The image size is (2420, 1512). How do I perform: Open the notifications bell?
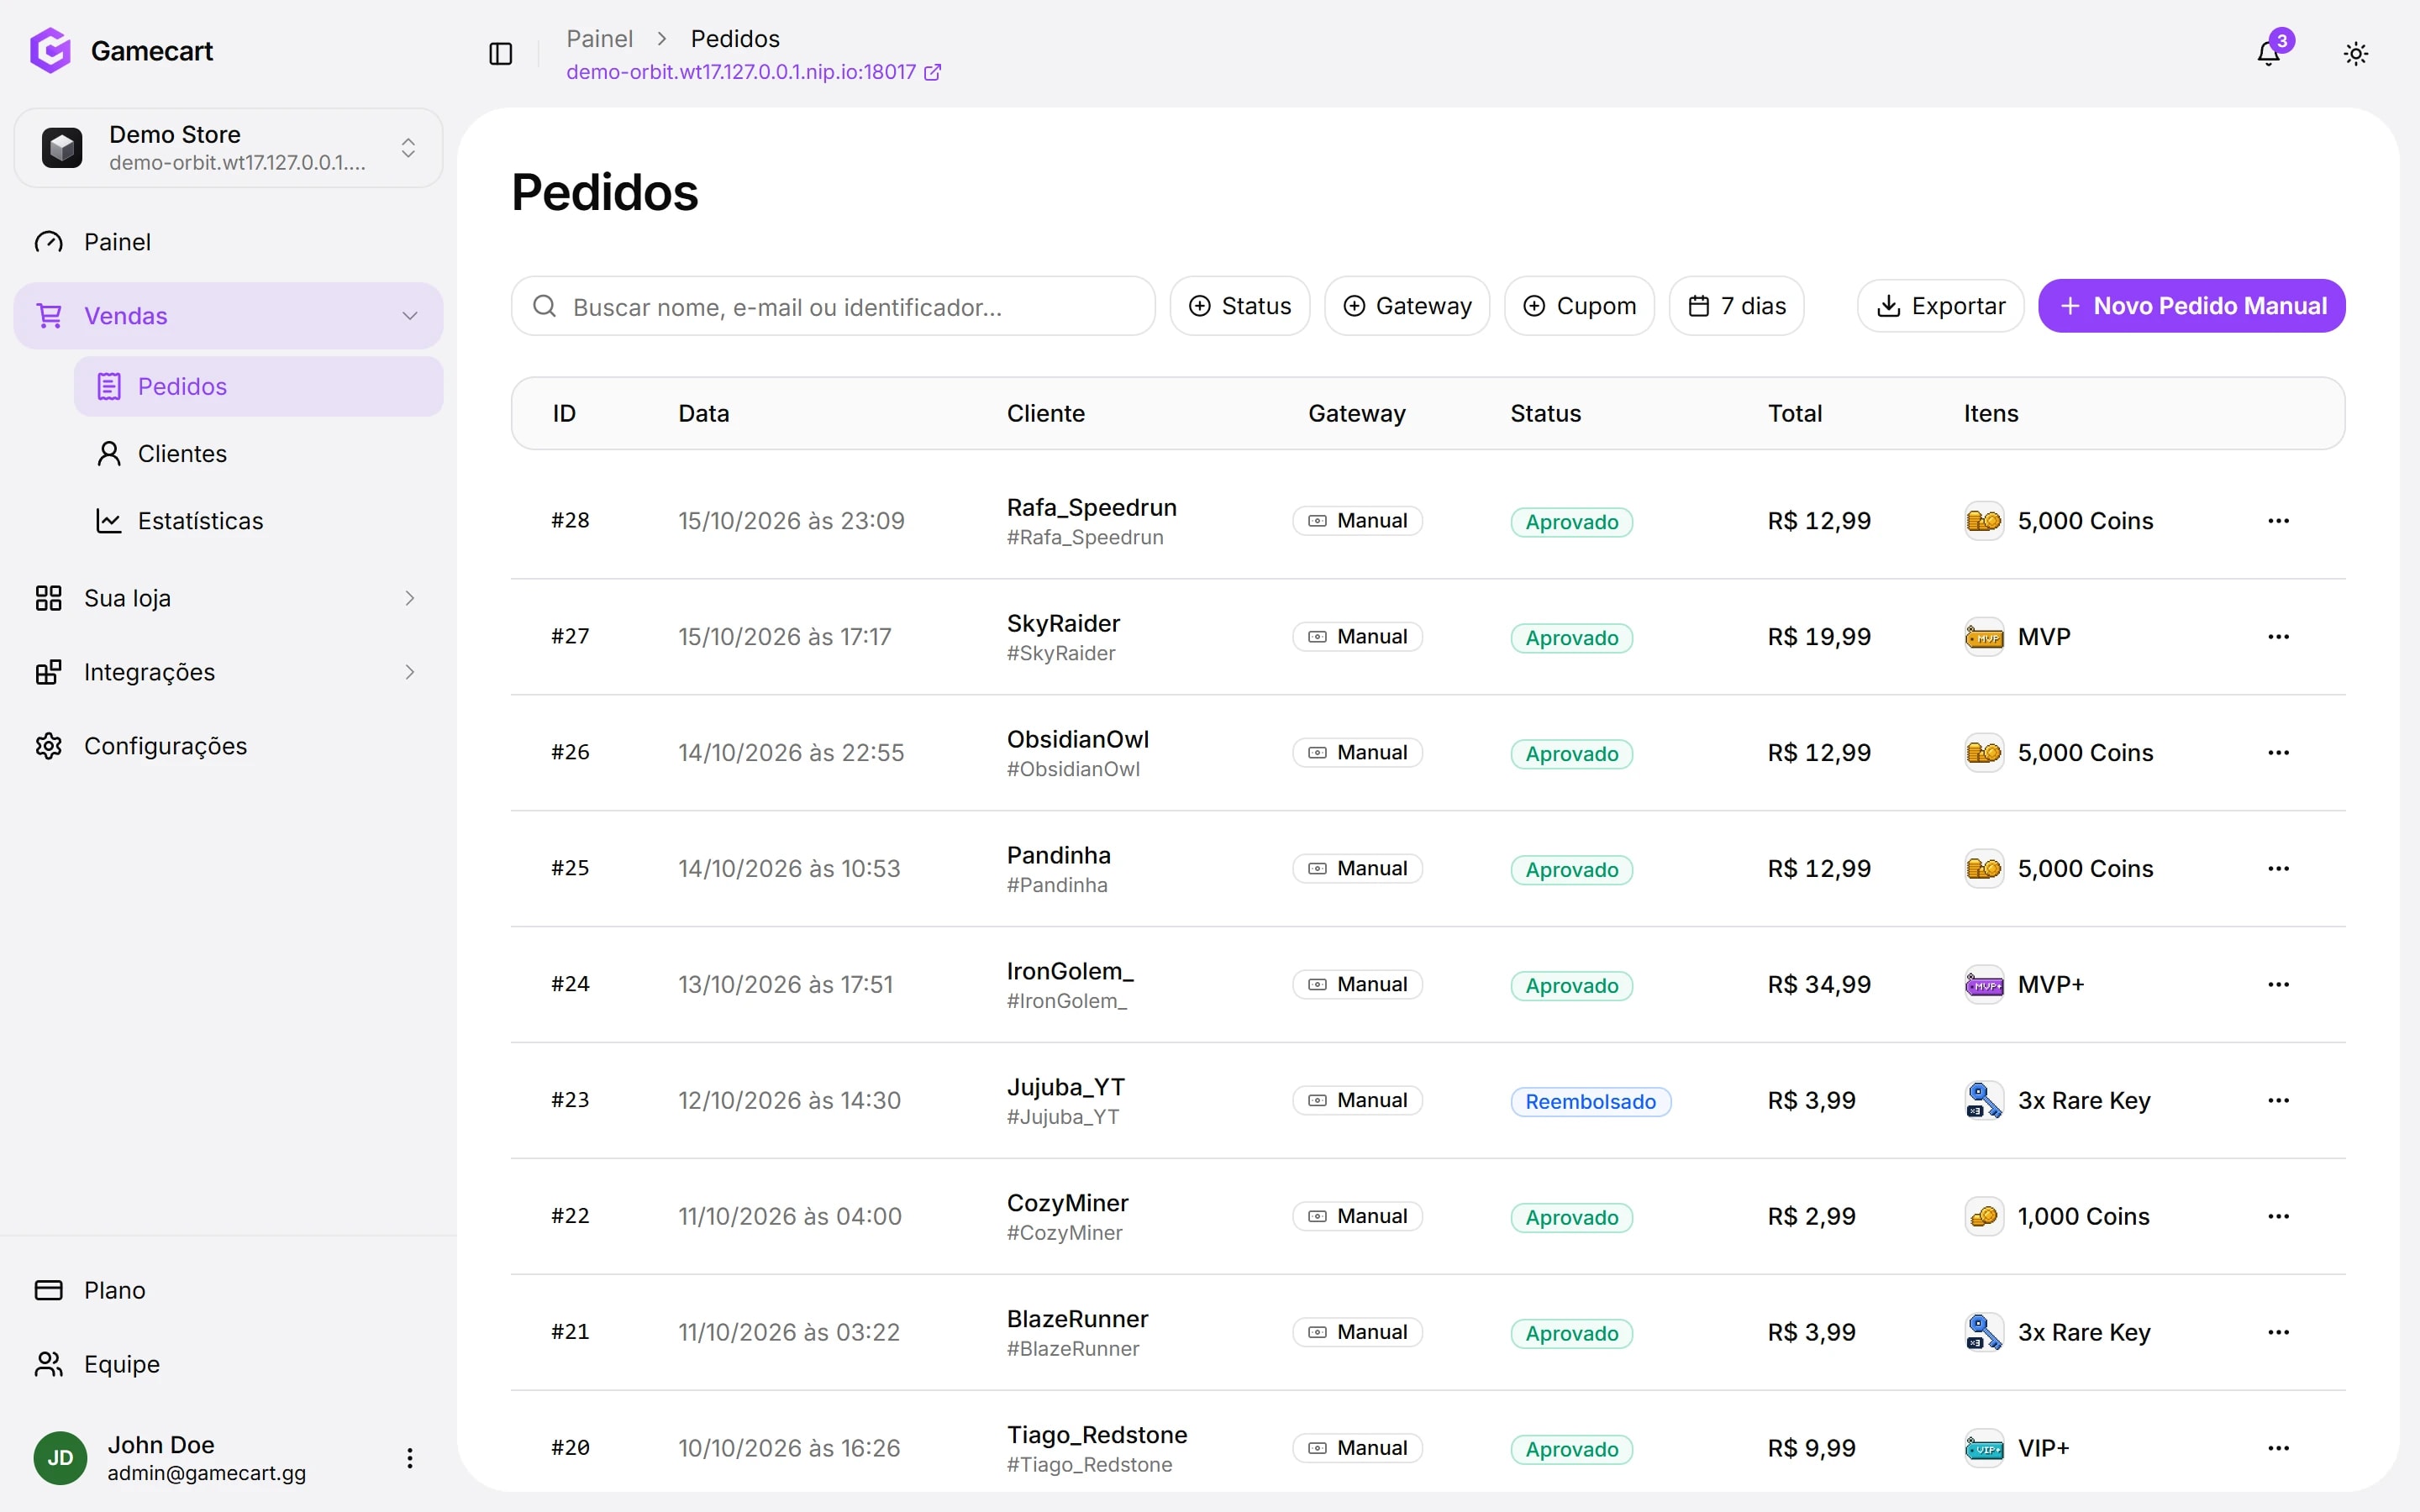coord(2269,53)
